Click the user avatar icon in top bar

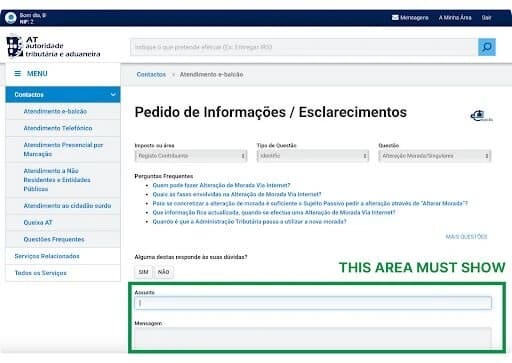11,18
